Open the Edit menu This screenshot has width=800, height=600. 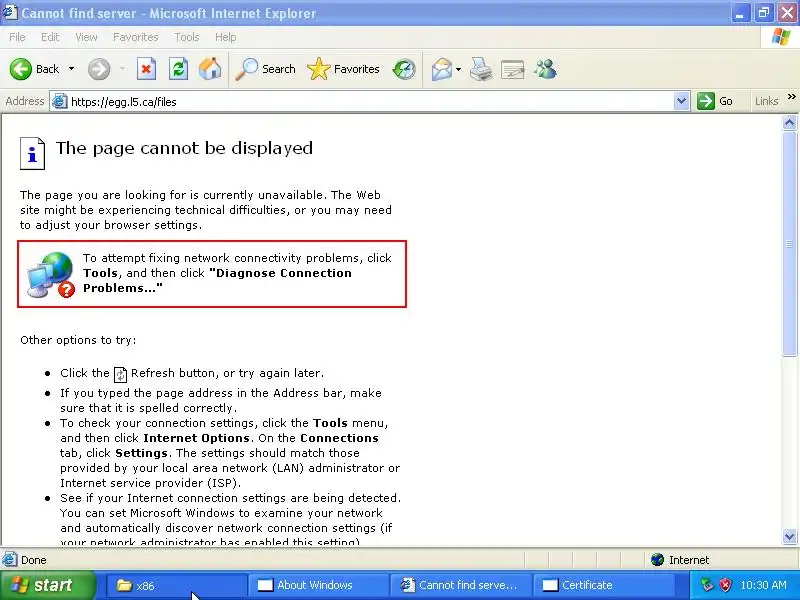(x=50, y=37)
